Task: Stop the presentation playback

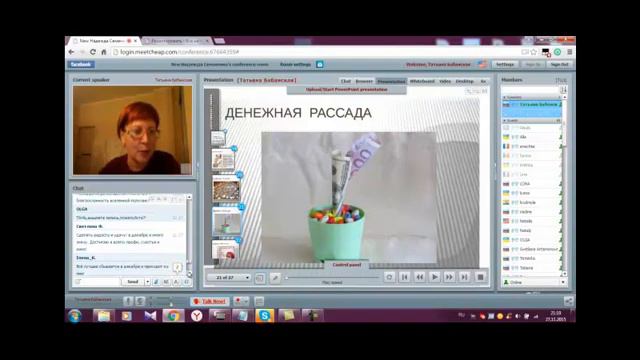Action: point(480,277)
